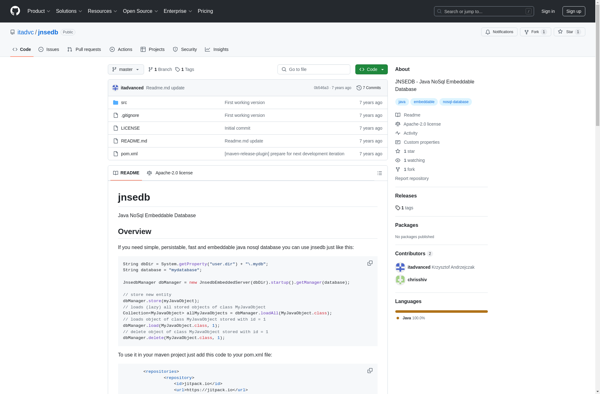The image size is (600, 394).
Task: Open the src folder
Action: (124, 103)
